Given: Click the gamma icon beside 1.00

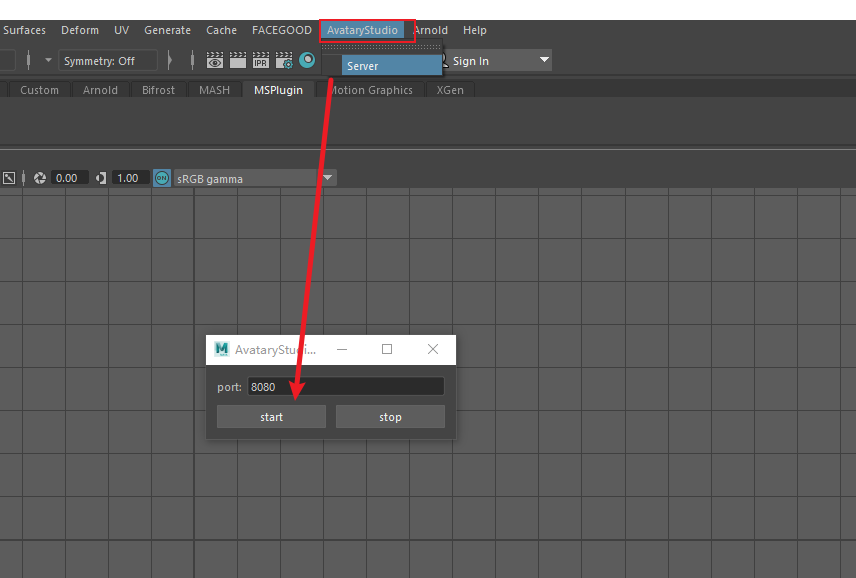Looking at the screenshot, I should (x=101, y=178).
